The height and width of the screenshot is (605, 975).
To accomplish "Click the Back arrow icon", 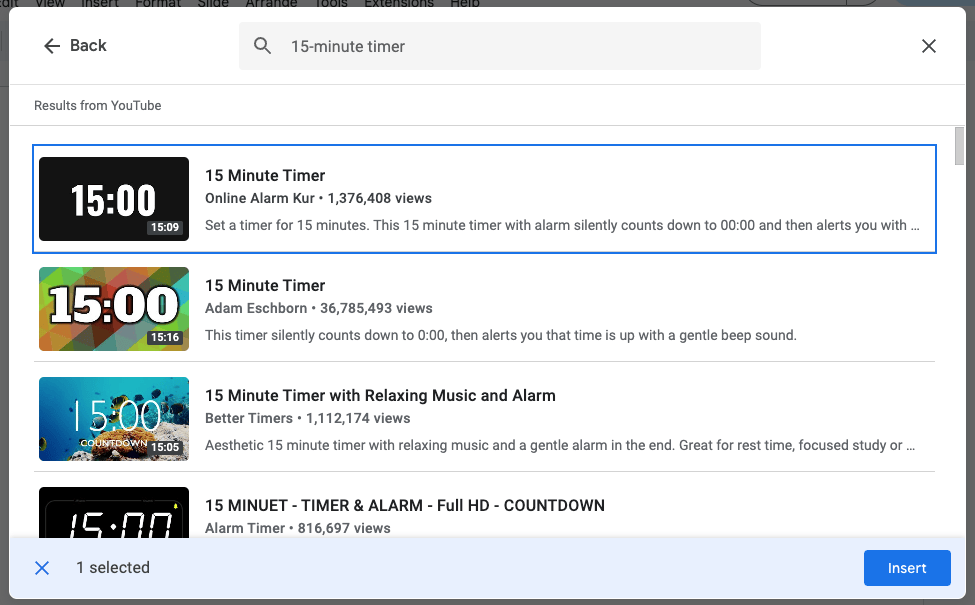I will [52, 45].
